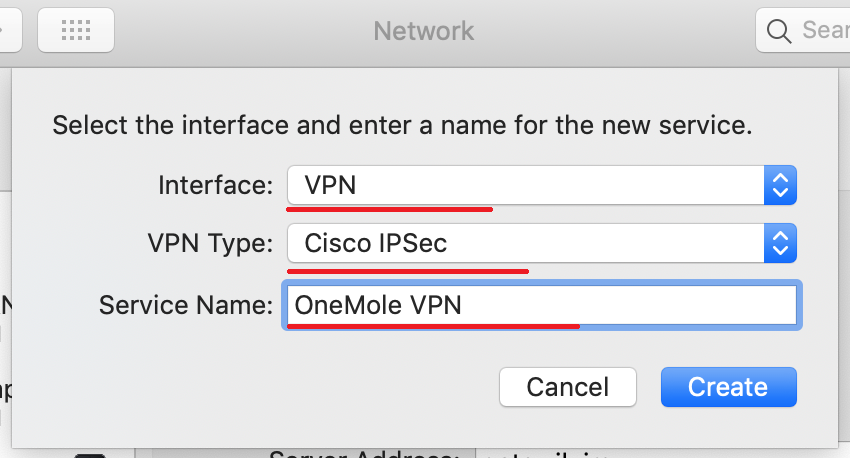This screenshot has width=850, height=458.
Task: Click the partially visible Server Address label
Action: (364, 454)
